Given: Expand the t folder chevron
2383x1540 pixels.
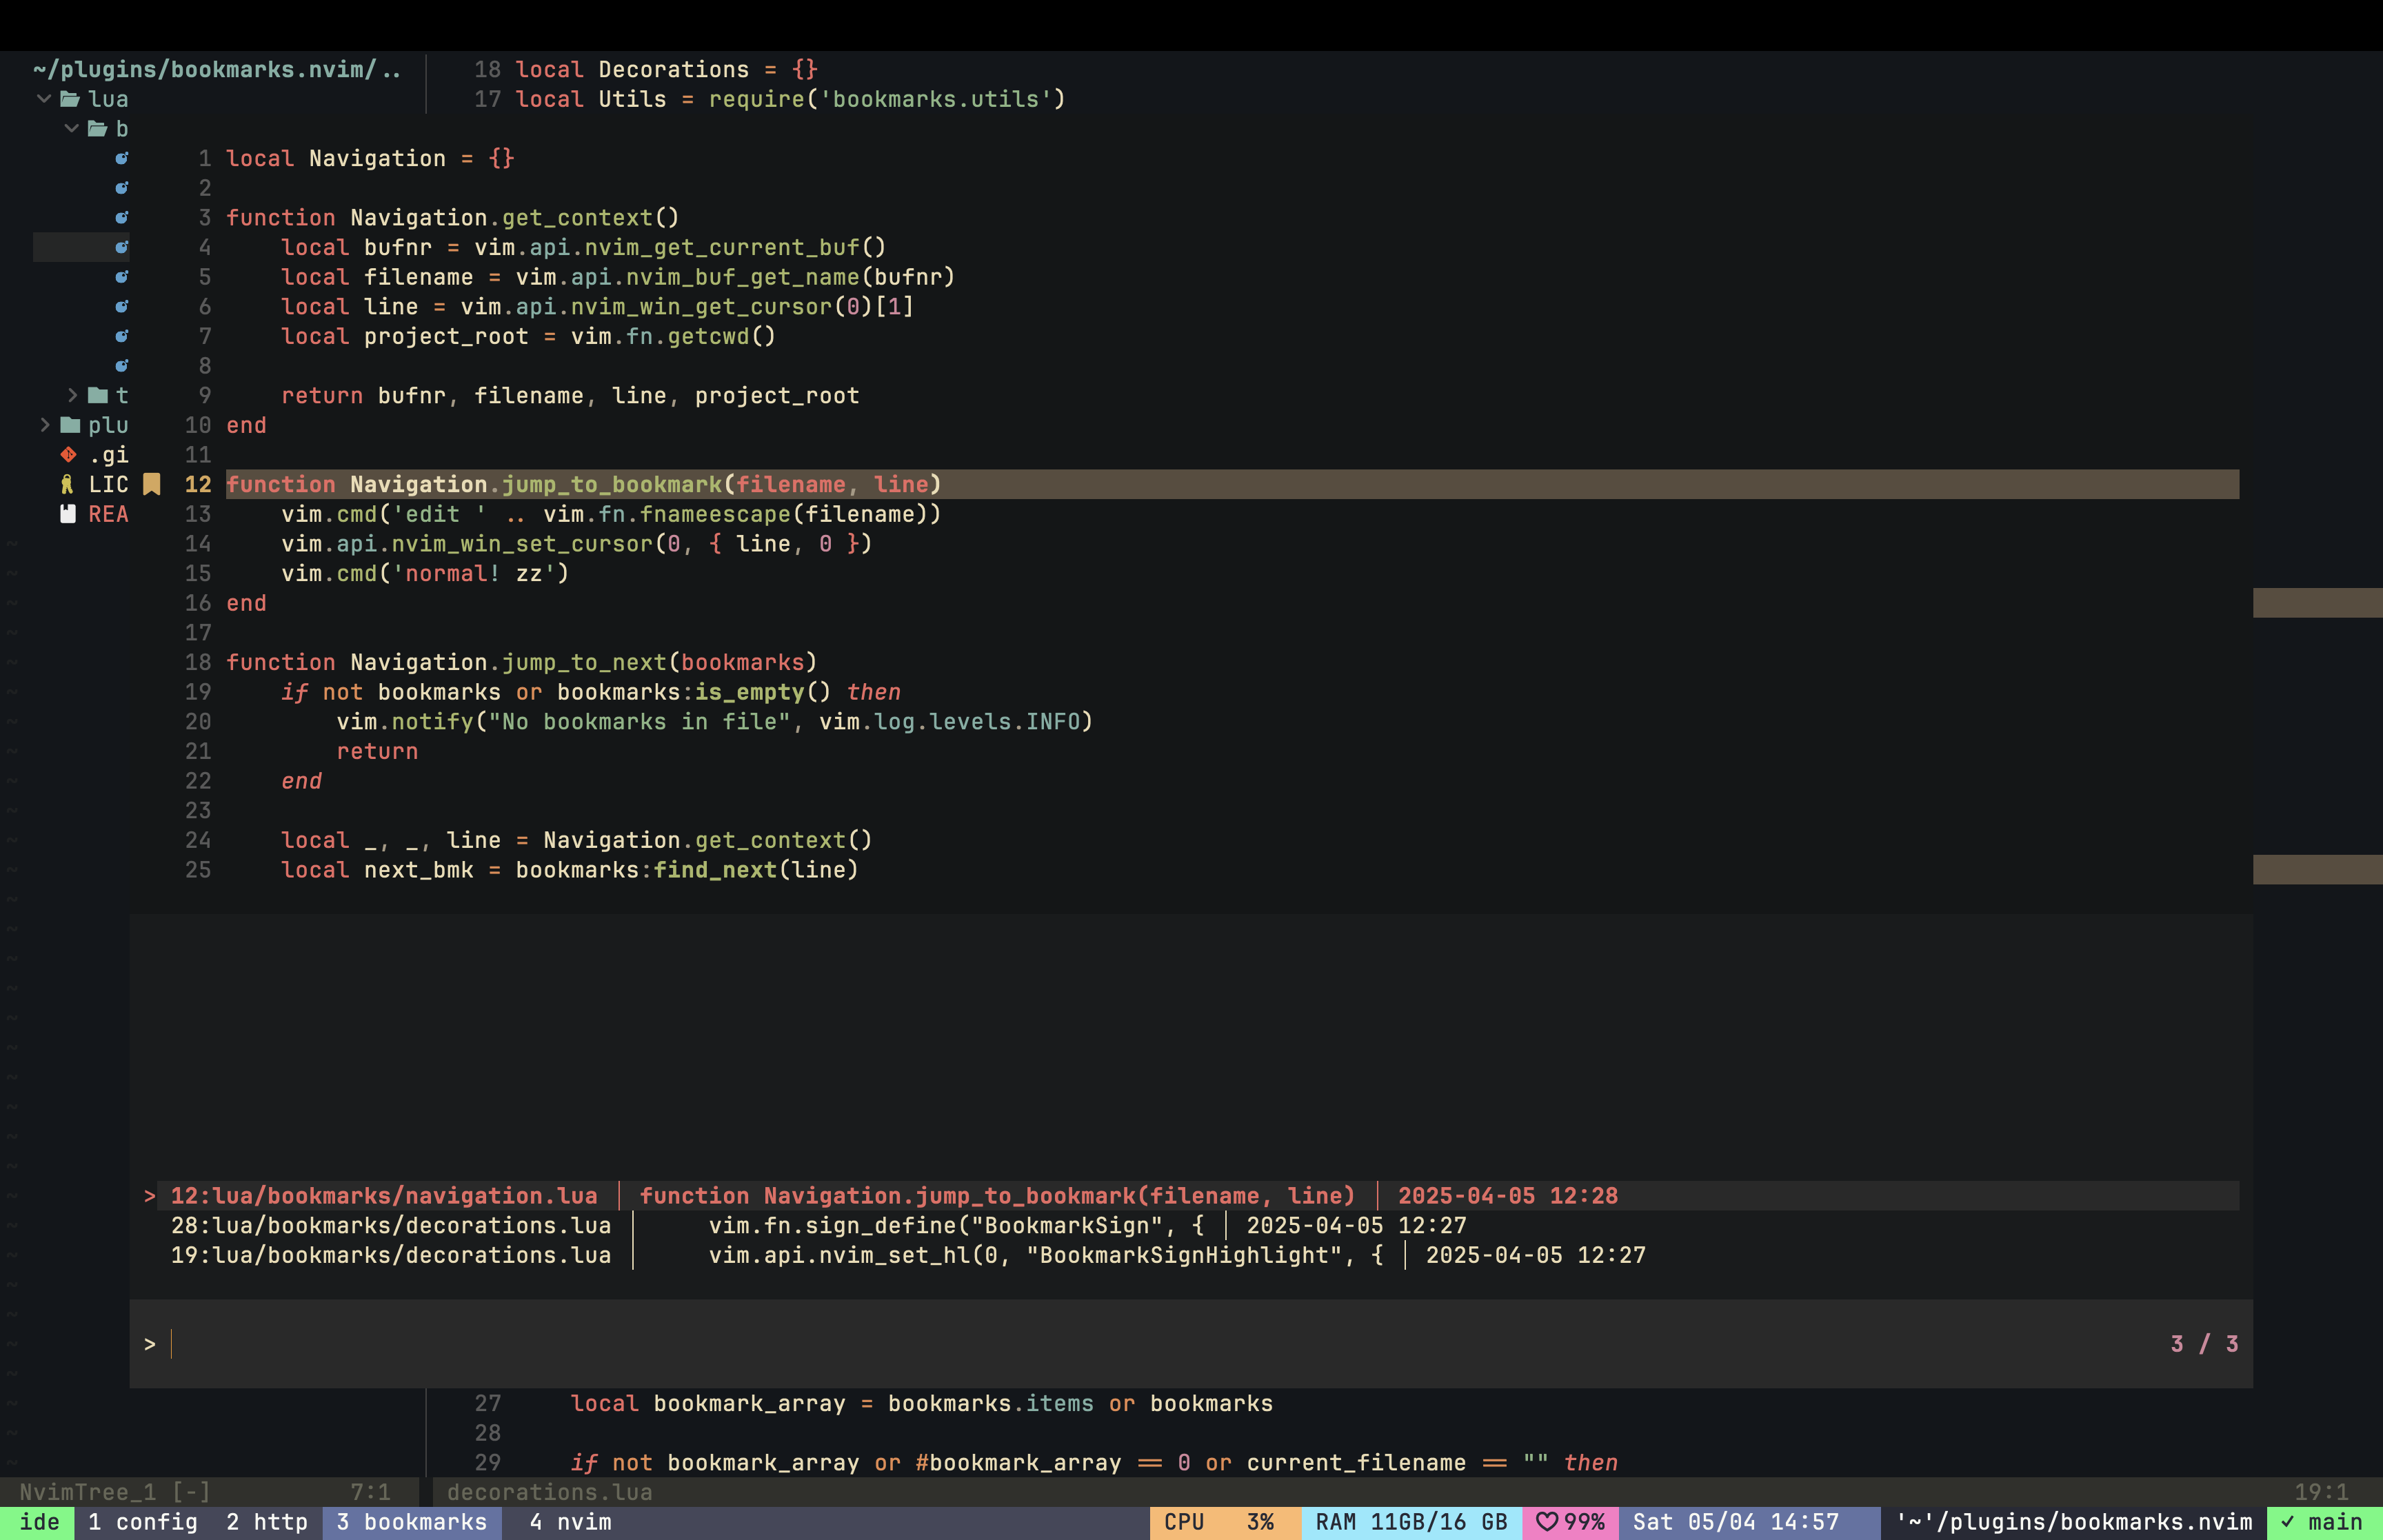Looking at the screenshot, I should (x=72, y=396).
